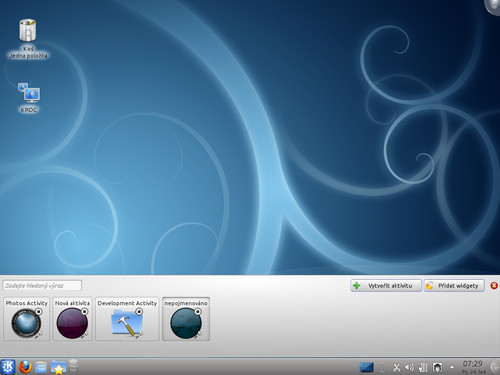500x375 pixels.
Task: Open the desktop toolbox cashew in top-right corner
Action: [493, 6]
